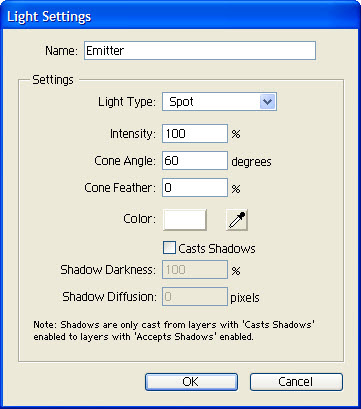Pick a light color with the eyedropper

pyautogui.click(x=237, y=220)
